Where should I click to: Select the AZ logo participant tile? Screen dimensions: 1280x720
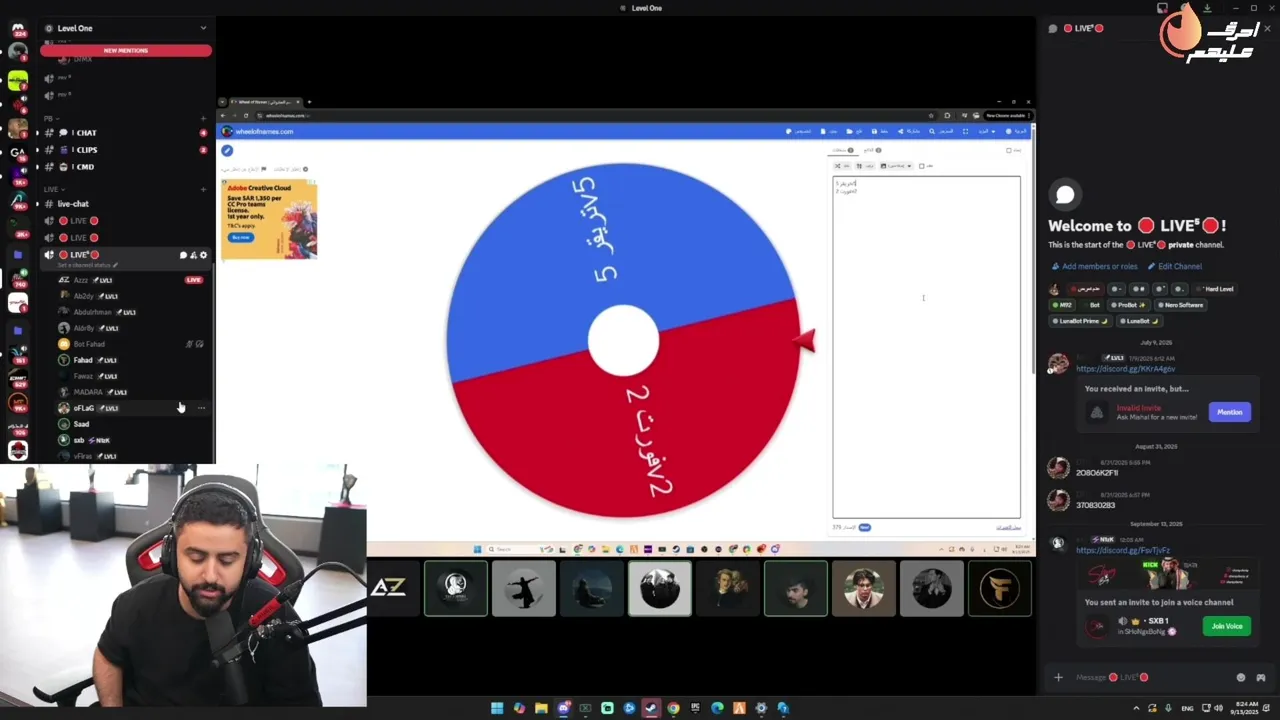point(388,588)
